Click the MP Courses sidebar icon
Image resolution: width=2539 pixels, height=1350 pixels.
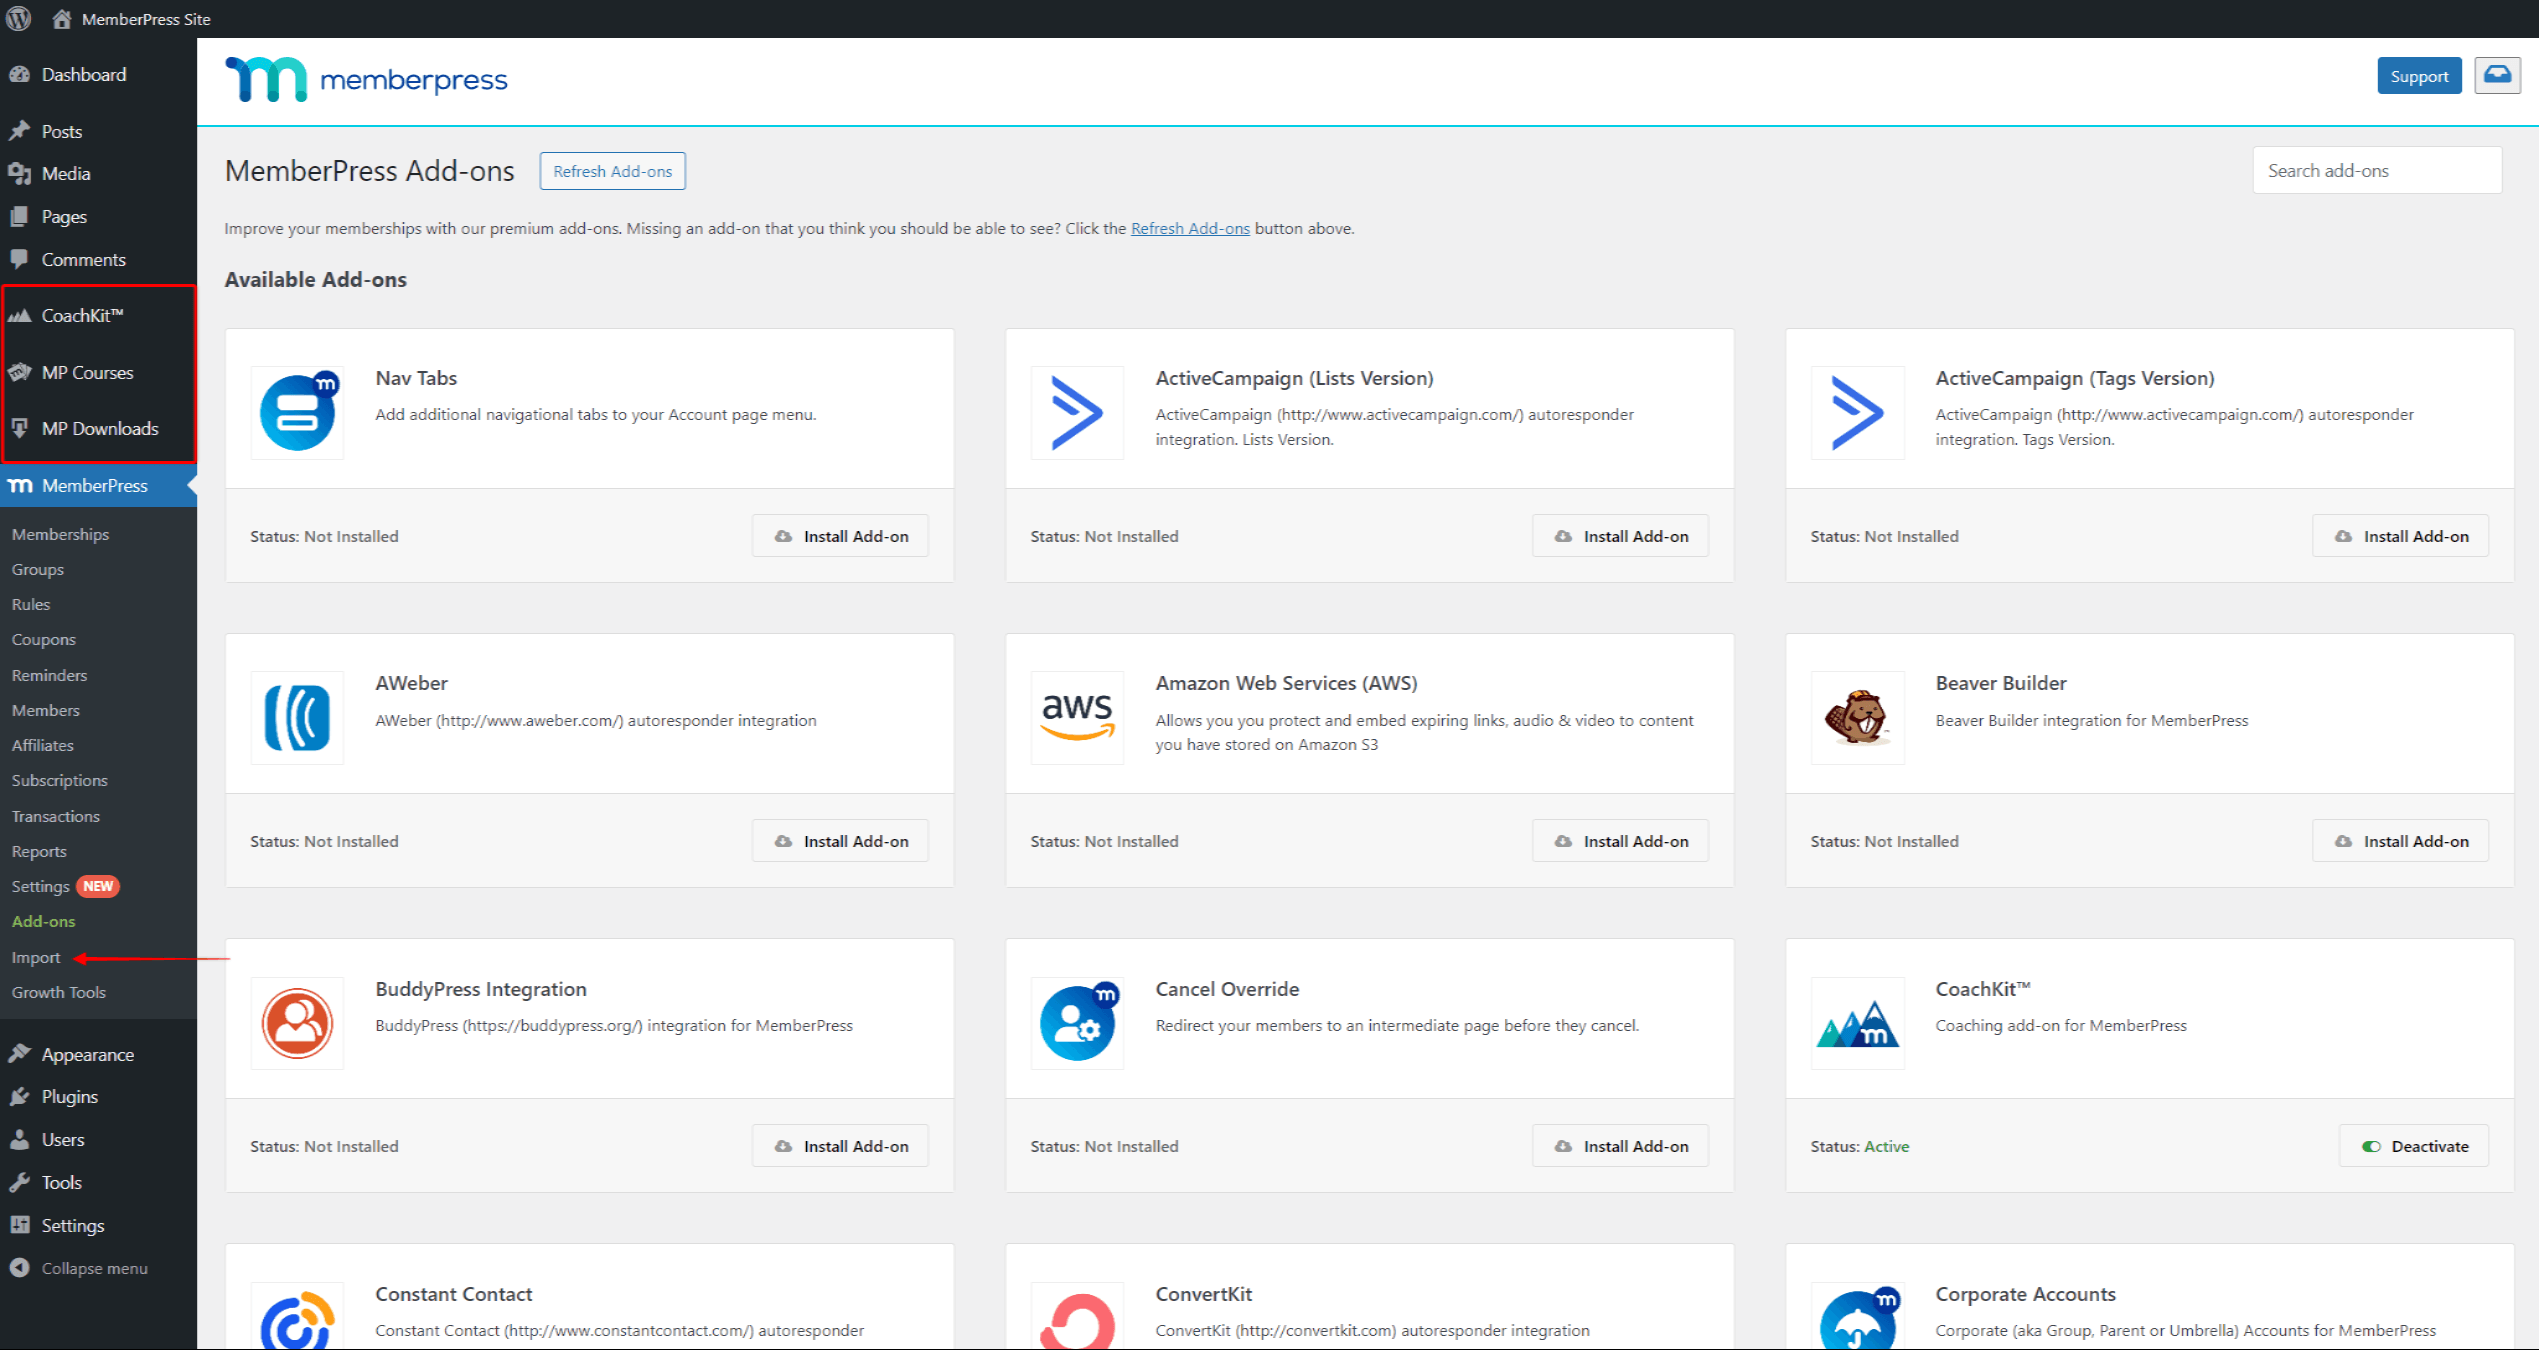20,371
